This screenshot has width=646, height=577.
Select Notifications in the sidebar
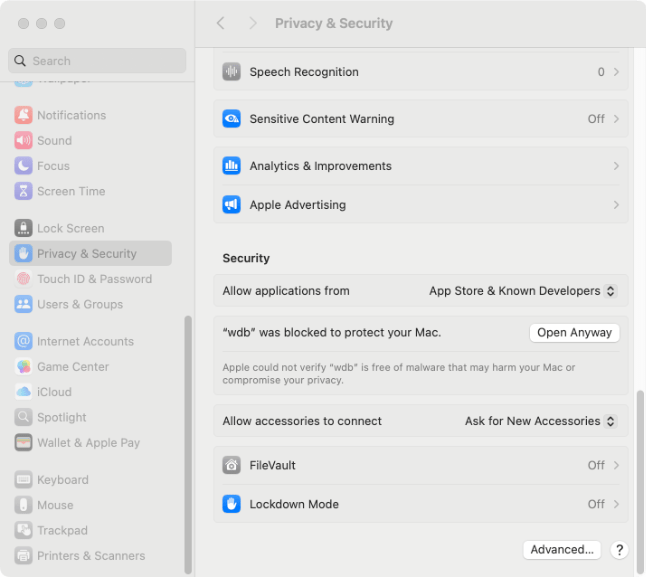(71, 115)
